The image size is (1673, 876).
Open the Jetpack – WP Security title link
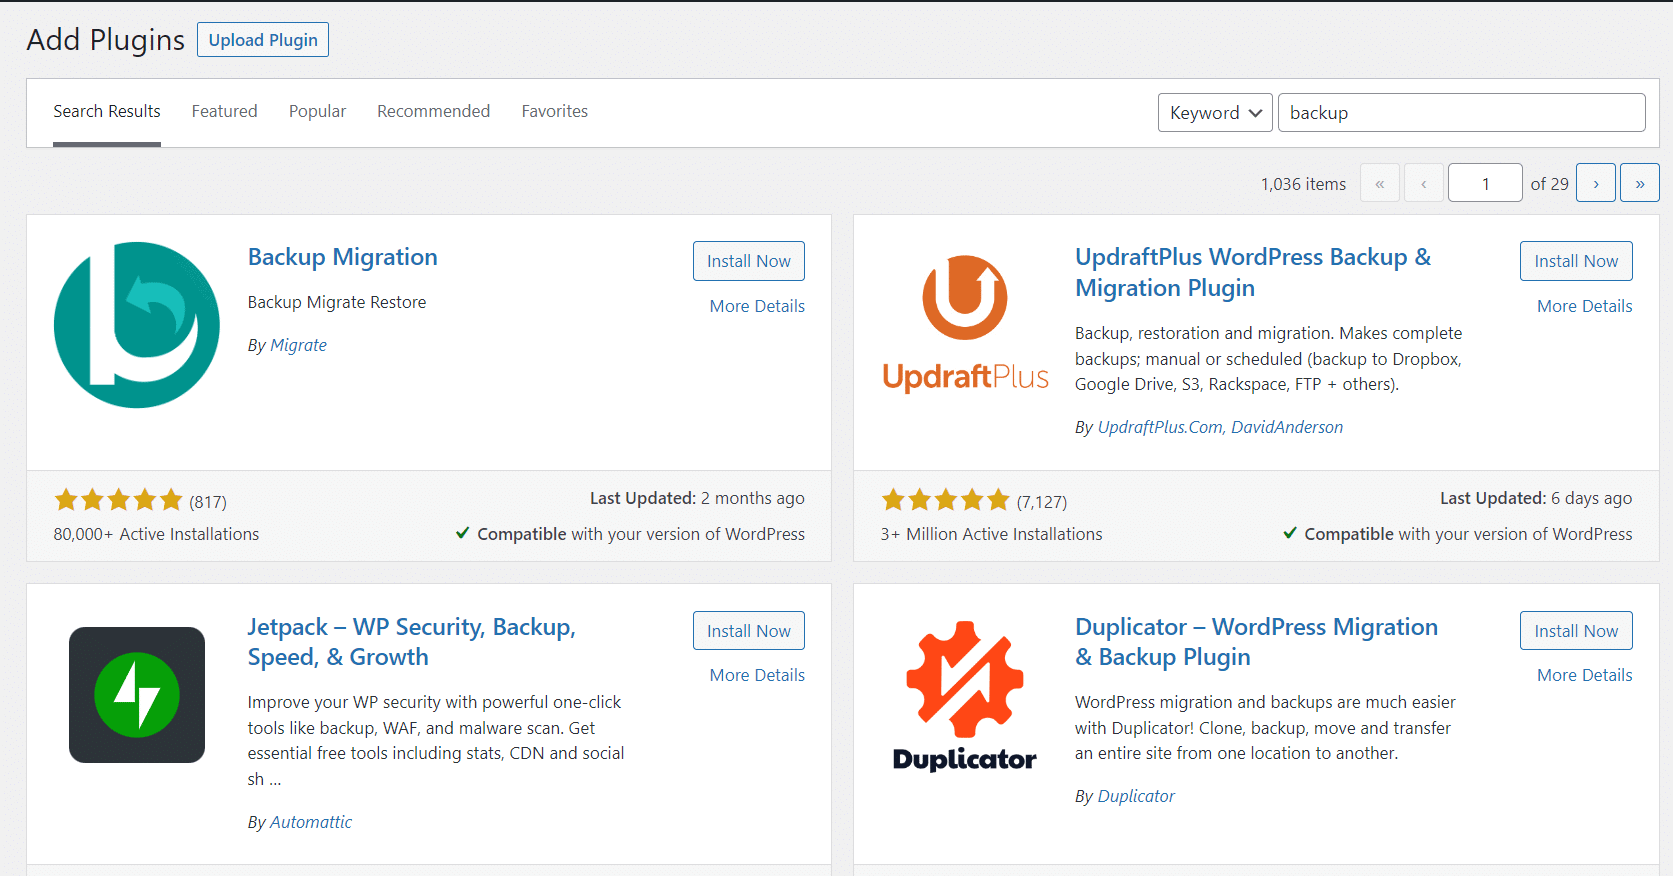click(x=412, y=642)
